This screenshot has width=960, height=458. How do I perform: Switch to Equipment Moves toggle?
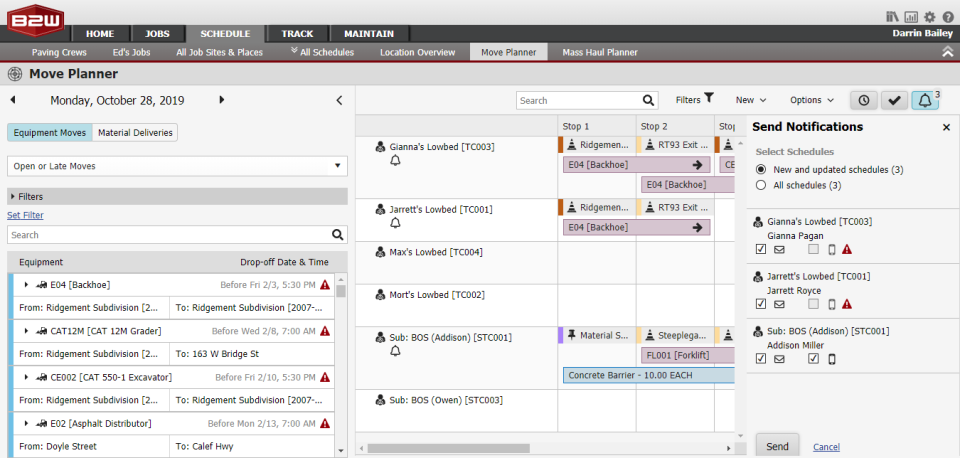click(50, 132)
